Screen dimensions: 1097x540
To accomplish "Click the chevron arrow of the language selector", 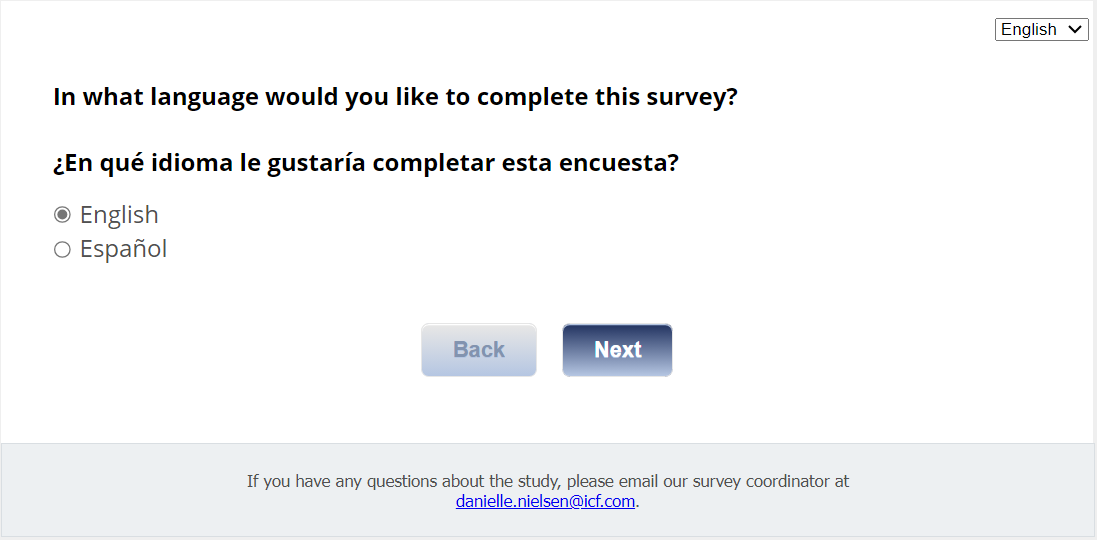I will 1076,30.
